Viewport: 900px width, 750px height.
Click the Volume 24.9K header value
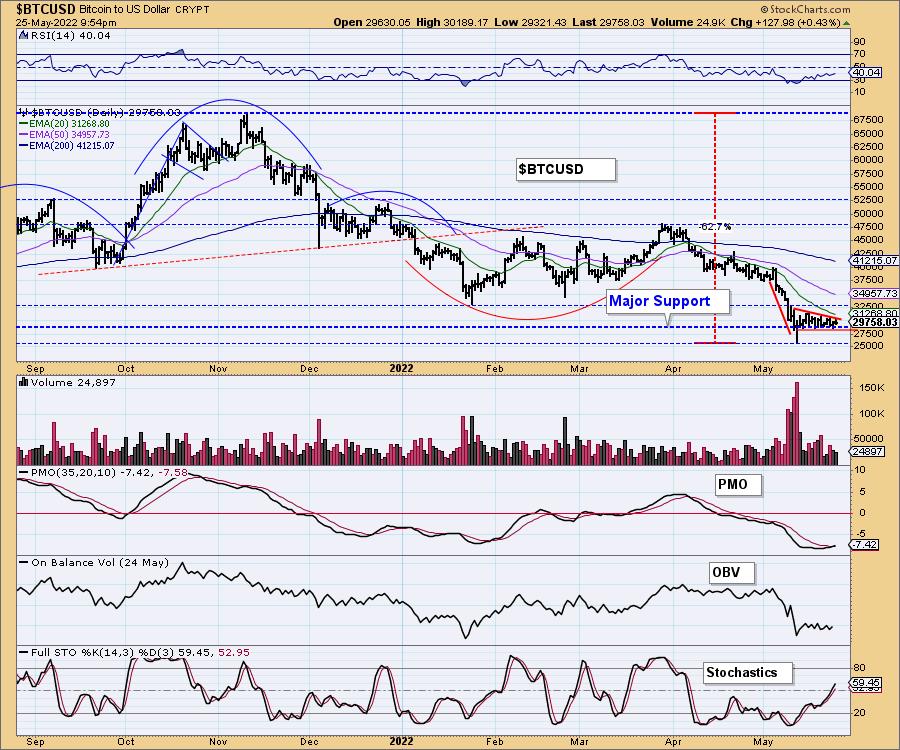[x=689, y=22]
